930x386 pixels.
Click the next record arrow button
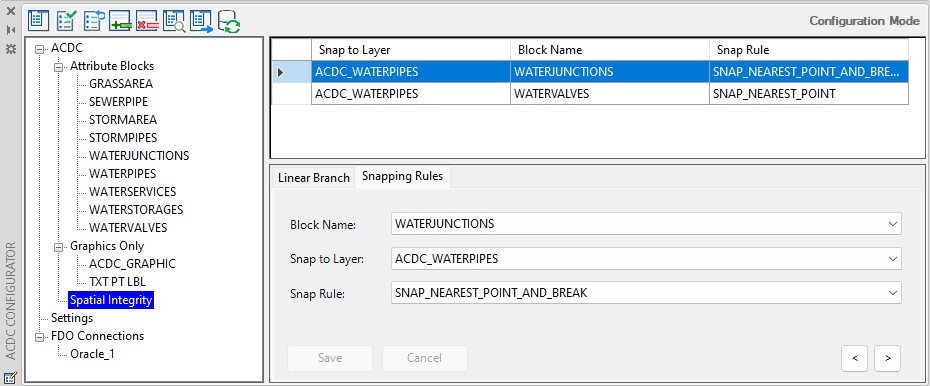tap(887, 358)
